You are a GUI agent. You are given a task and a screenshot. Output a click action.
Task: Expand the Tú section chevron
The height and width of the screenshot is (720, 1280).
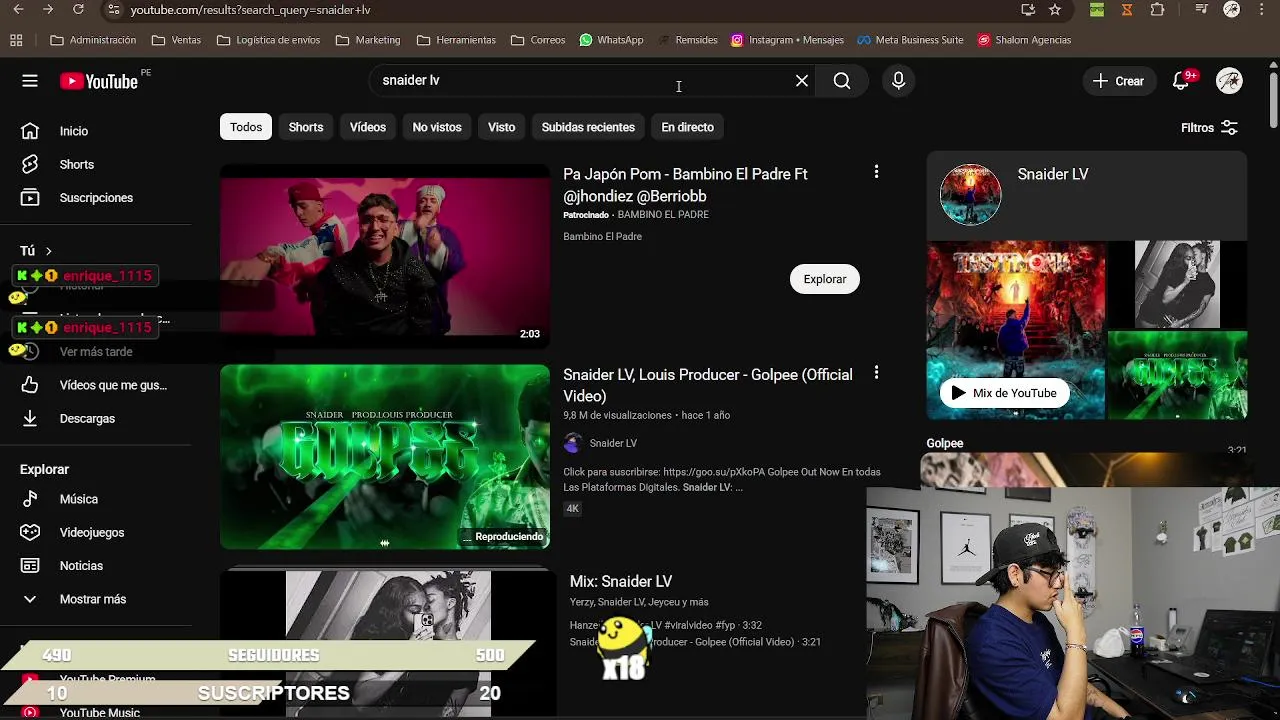point(48,251)
